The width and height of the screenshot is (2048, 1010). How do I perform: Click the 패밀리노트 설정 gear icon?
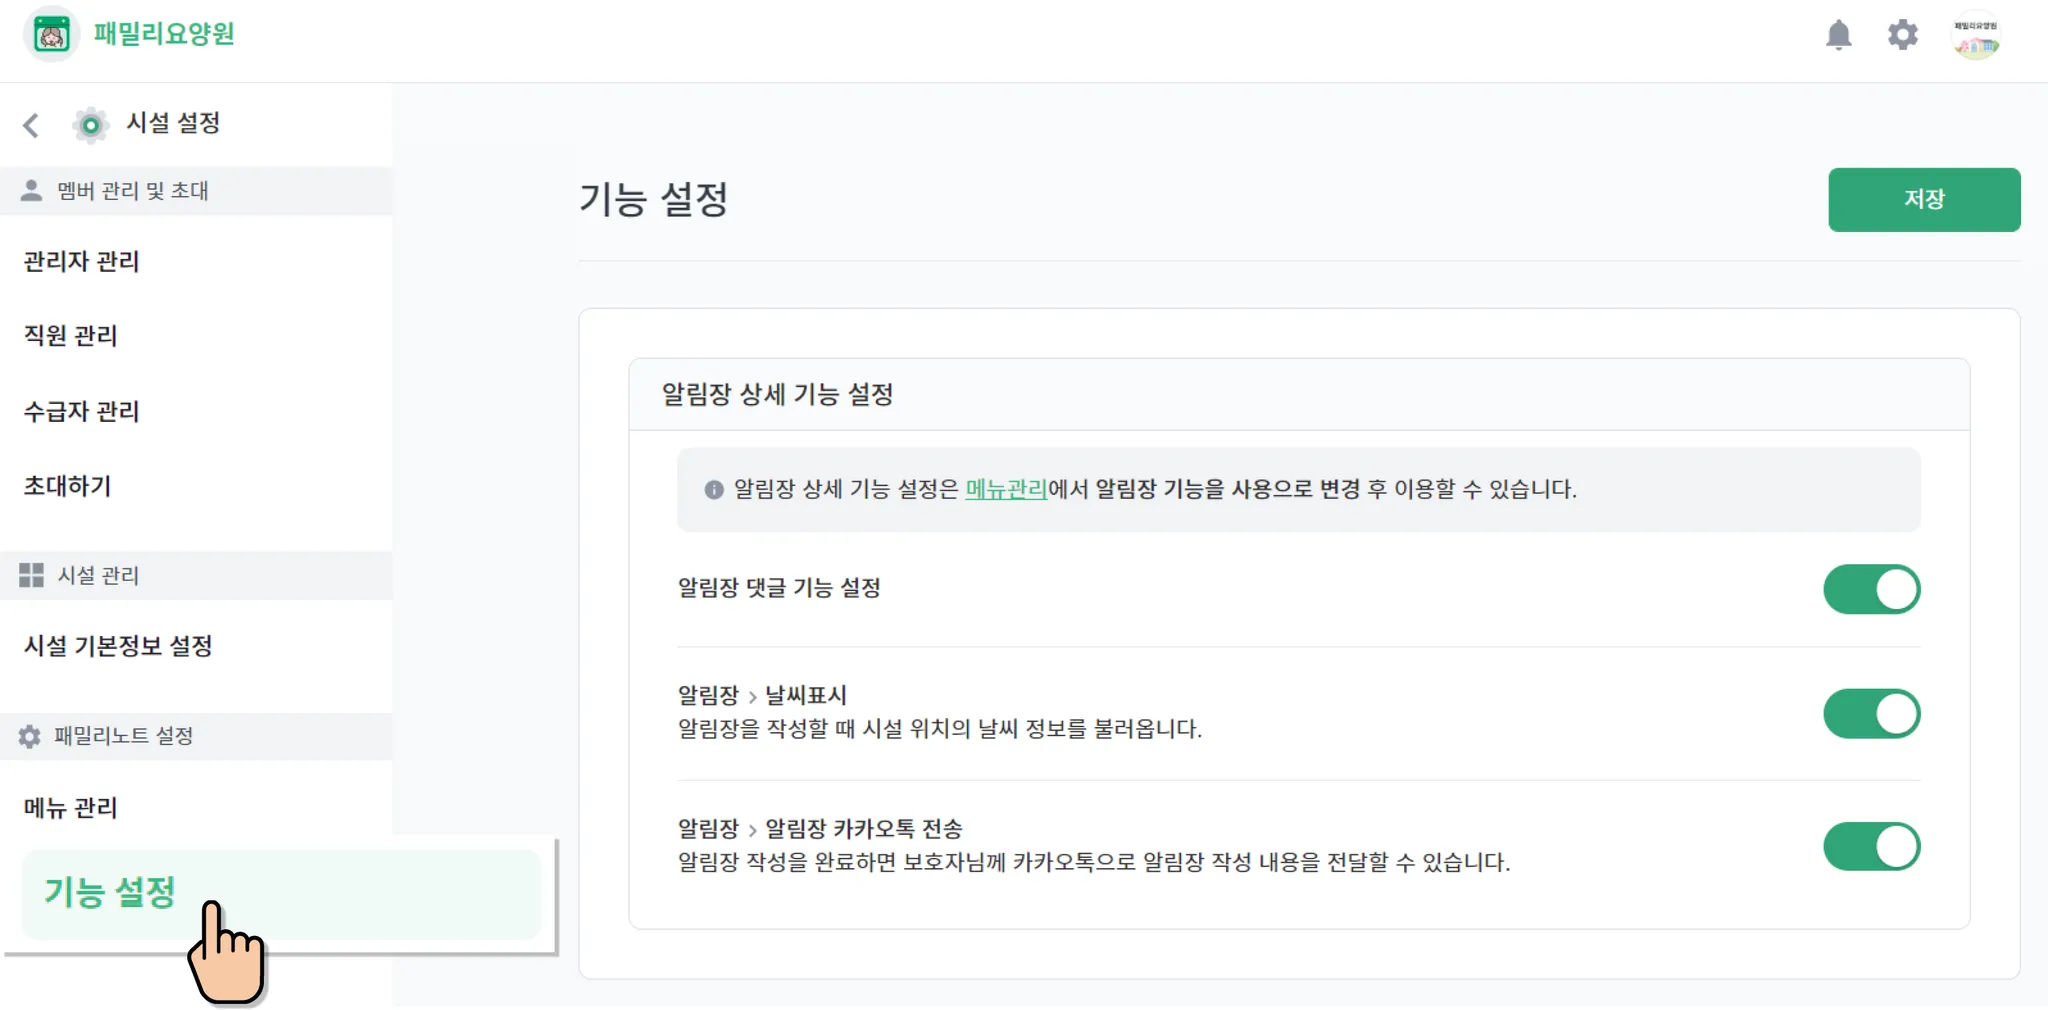(x=30, y=736)
